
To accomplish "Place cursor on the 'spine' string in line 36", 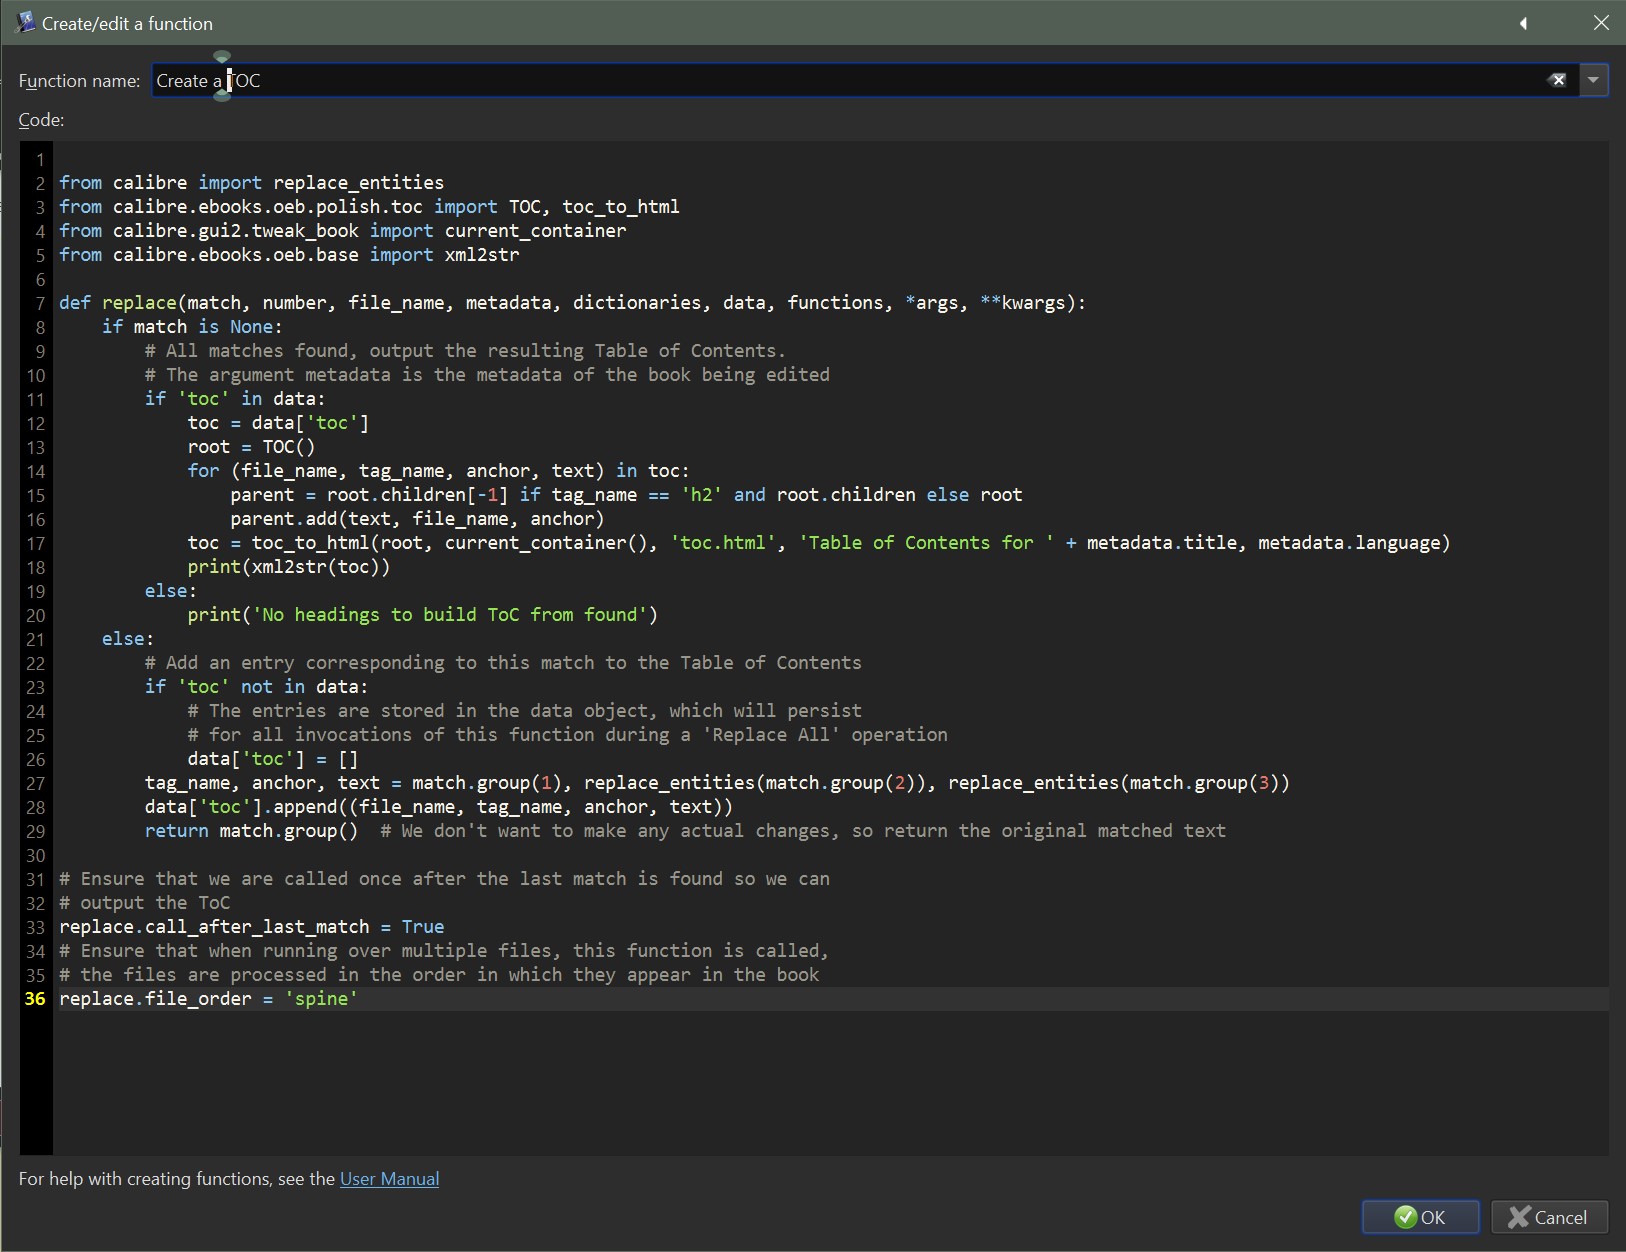I will coord(321,999).
